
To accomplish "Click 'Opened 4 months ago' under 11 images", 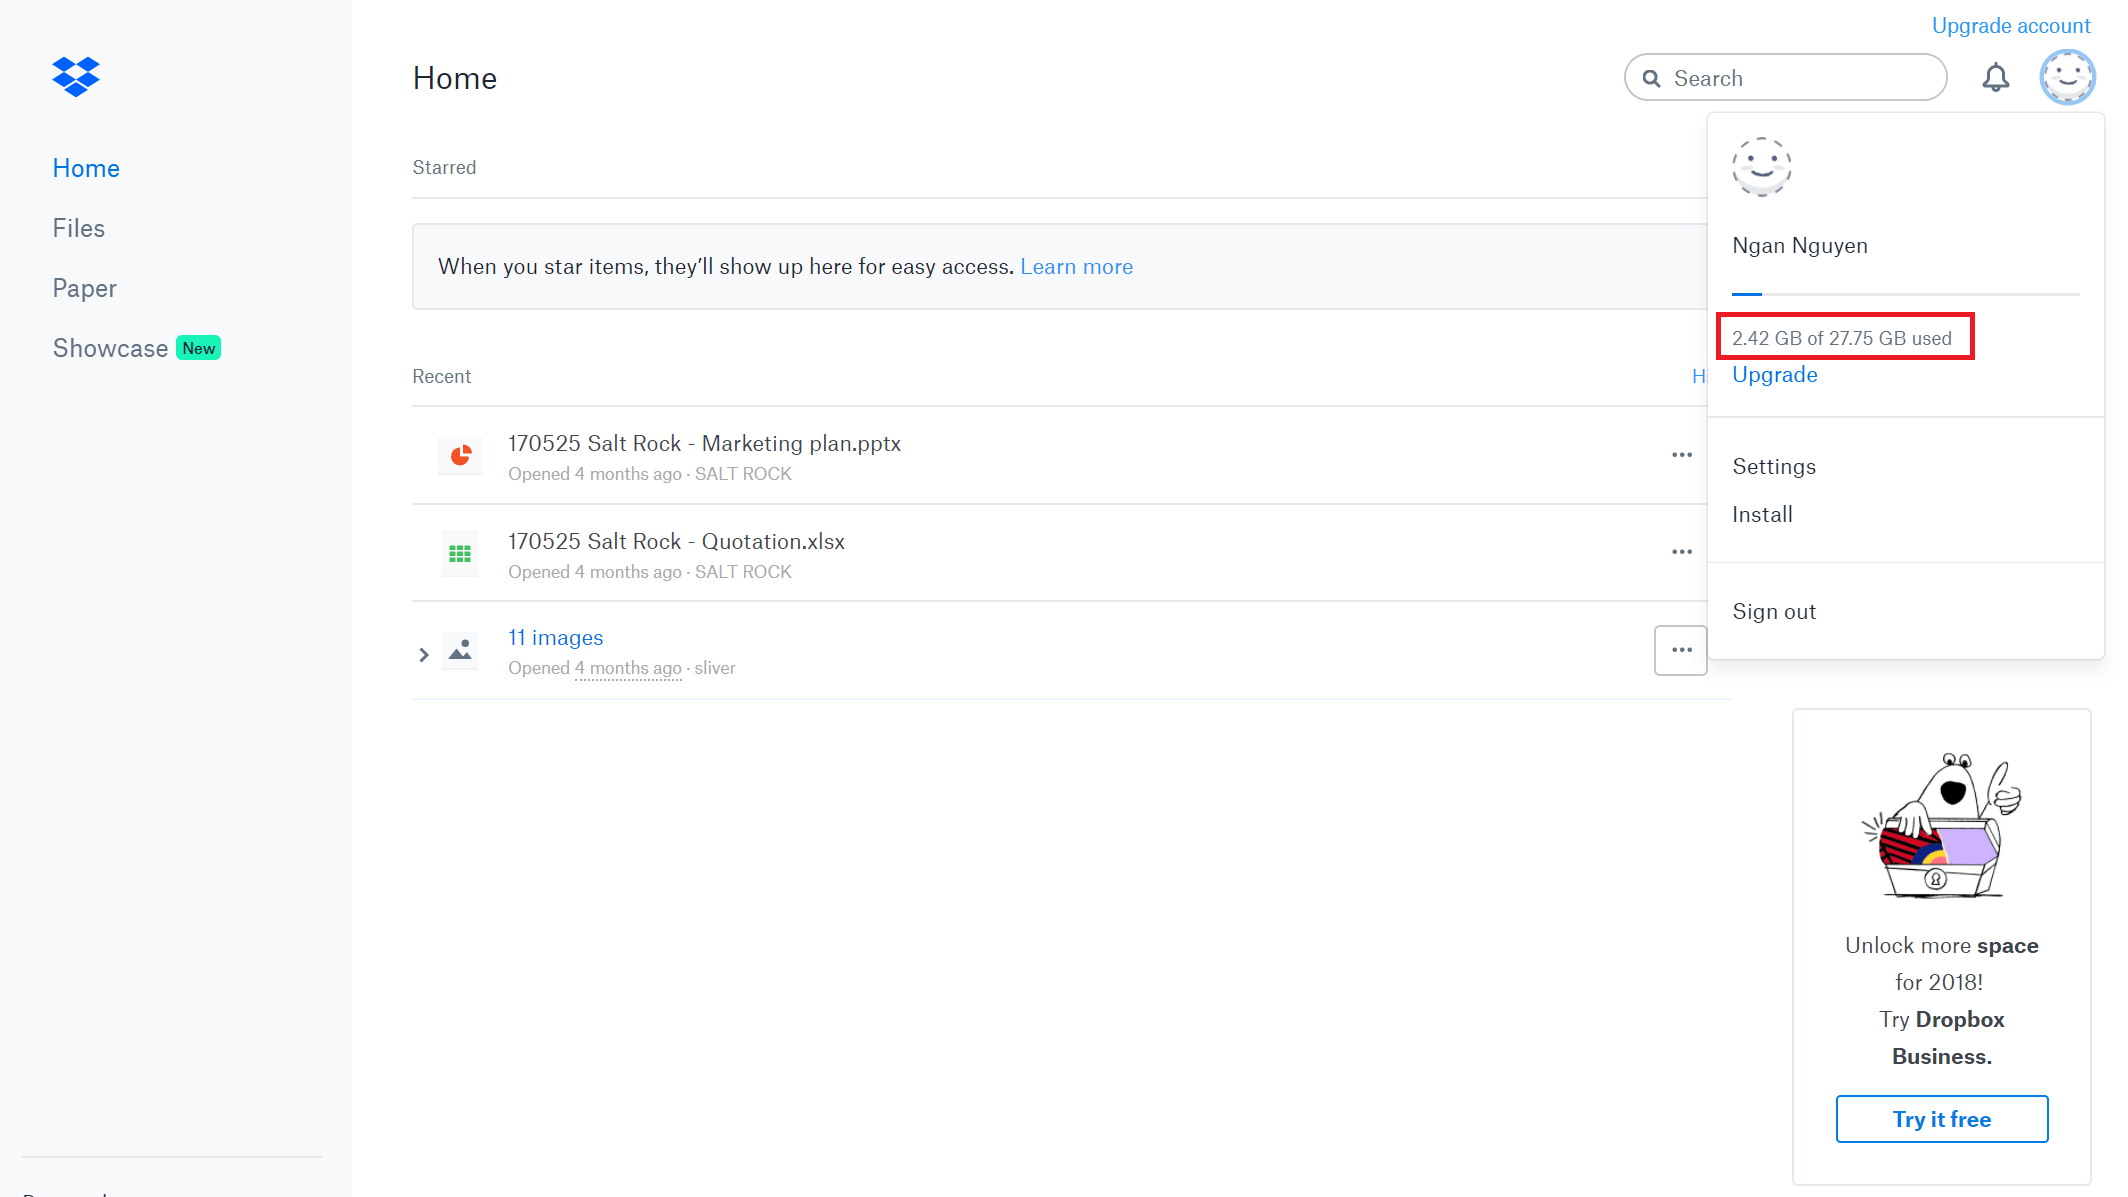I will [x=595, y=668].
